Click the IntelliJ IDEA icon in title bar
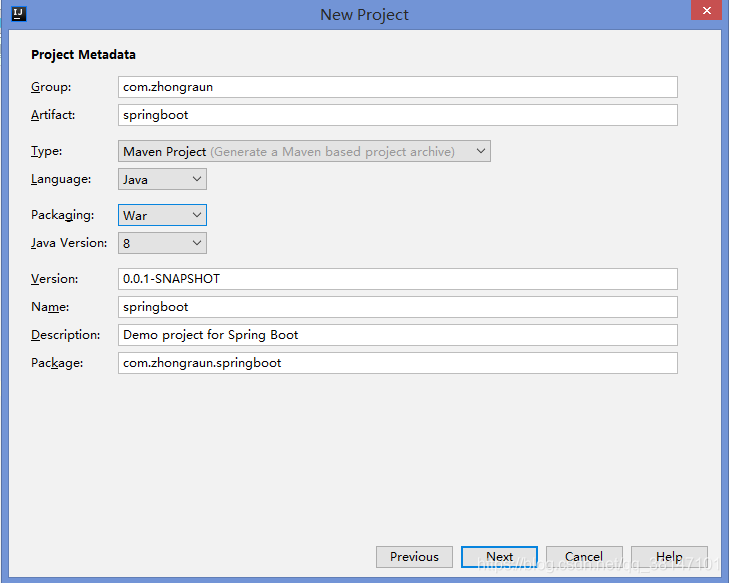729x583 pixels. pos(19,14)
